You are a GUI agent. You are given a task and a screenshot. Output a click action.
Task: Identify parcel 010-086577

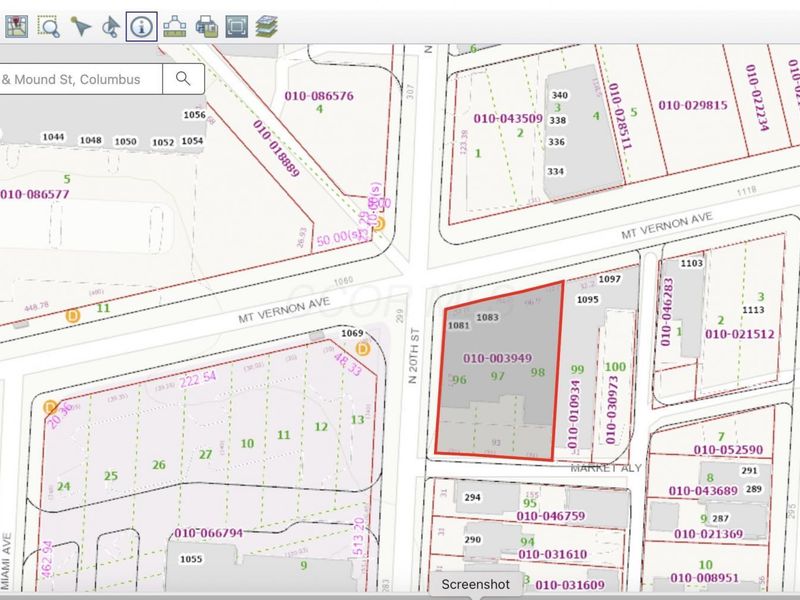[34, 194]
